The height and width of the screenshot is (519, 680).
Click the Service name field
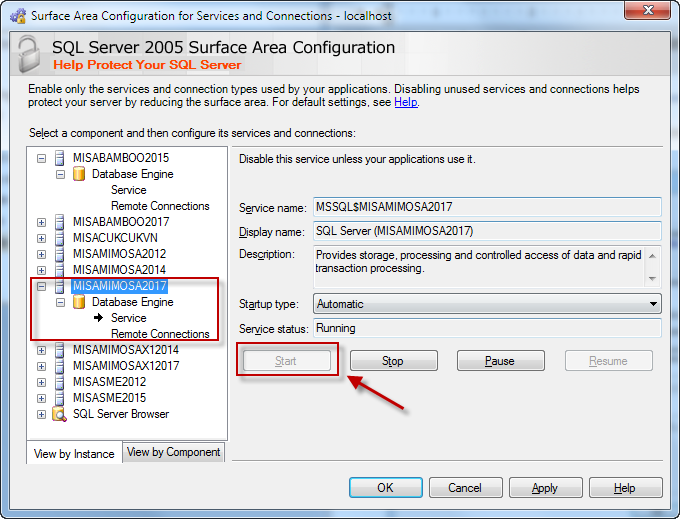[x=487, y=207]
